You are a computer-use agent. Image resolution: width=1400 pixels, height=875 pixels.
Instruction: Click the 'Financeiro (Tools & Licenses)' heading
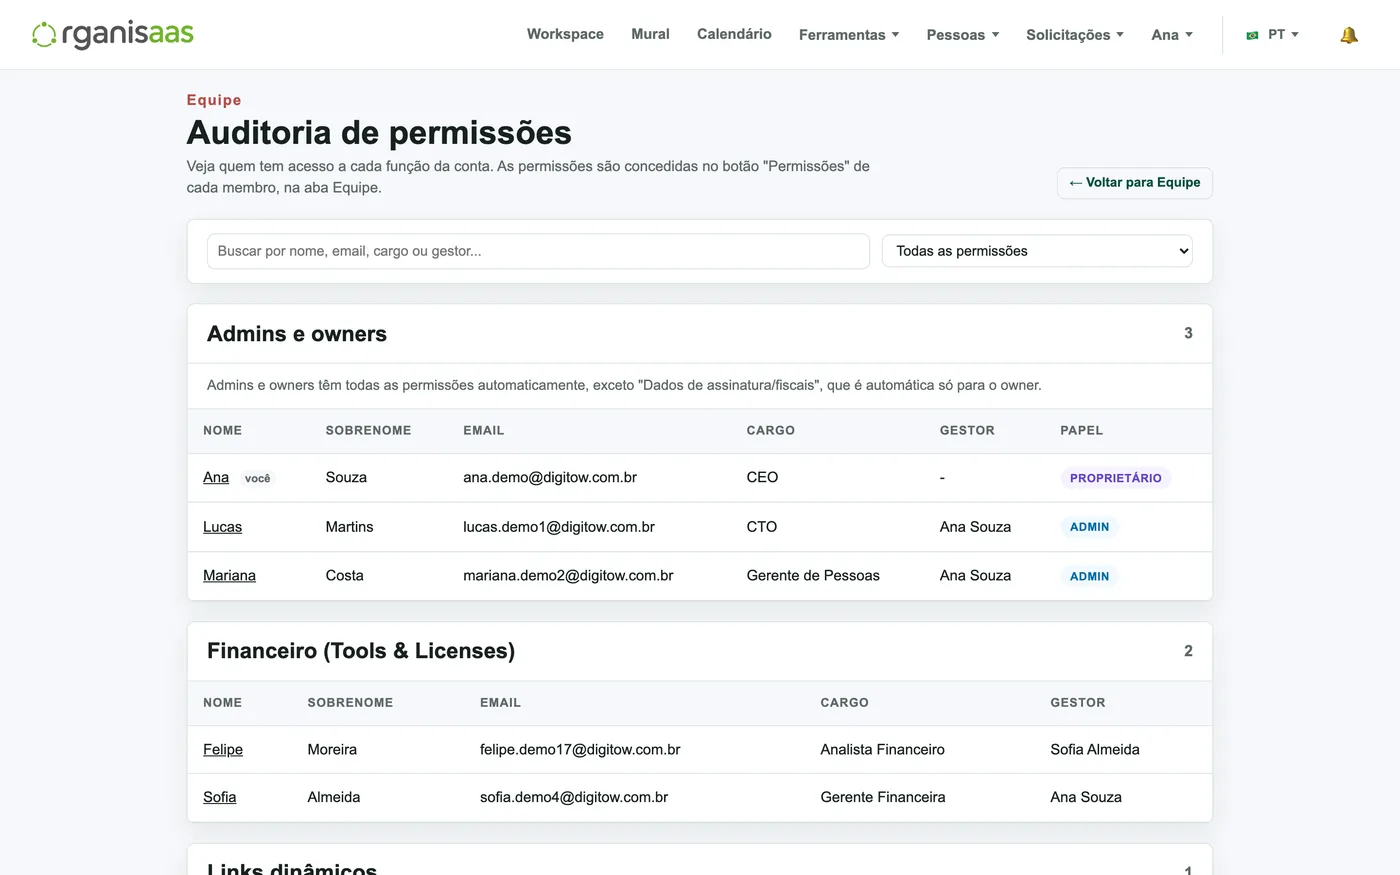coord(361,651)
